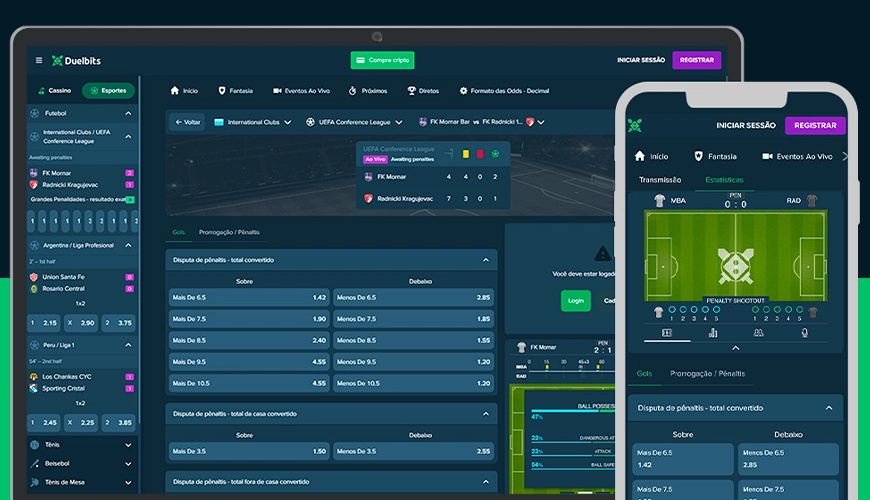Image resolution: width=870 pixels, height=500 pixels.
Task: Expand the Tênis section chevron
Action: point(128,445)
